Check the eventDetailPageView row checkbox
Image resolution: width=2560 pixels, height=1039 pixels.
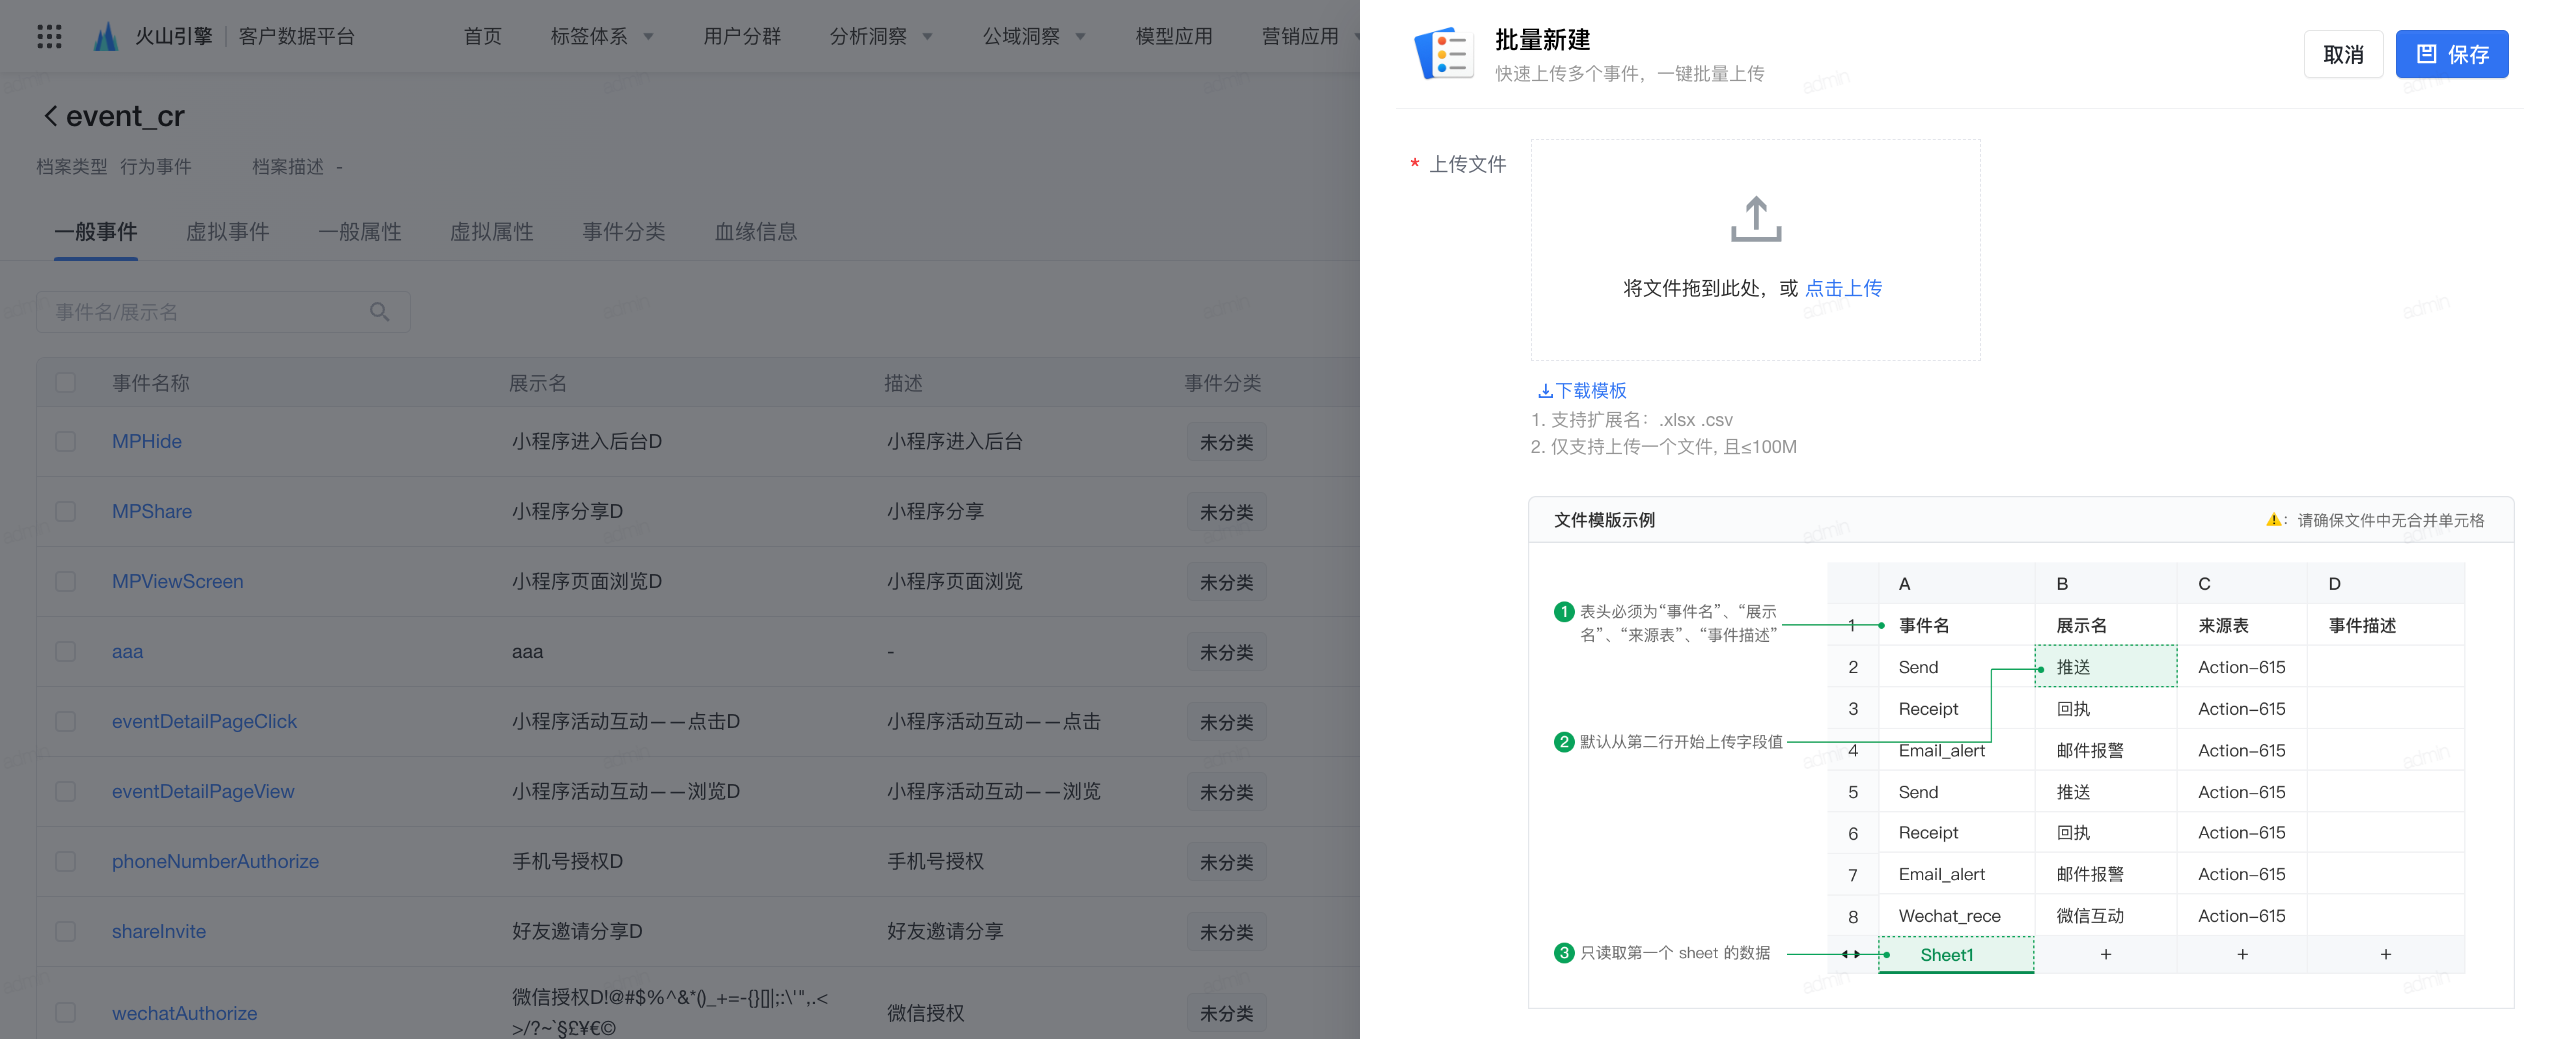[66, 791]
